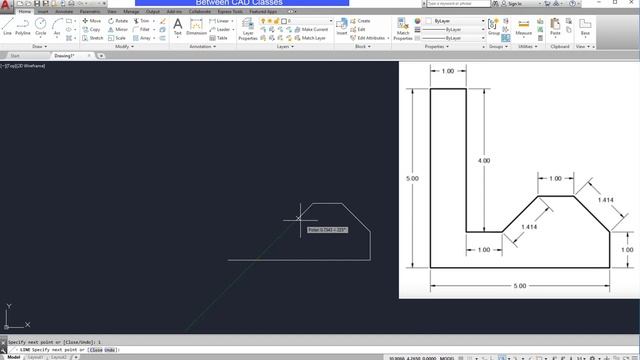640x360 pixels.
Task: Click the Scale tool
Action: pyautogui.click(x=117, y=38)
